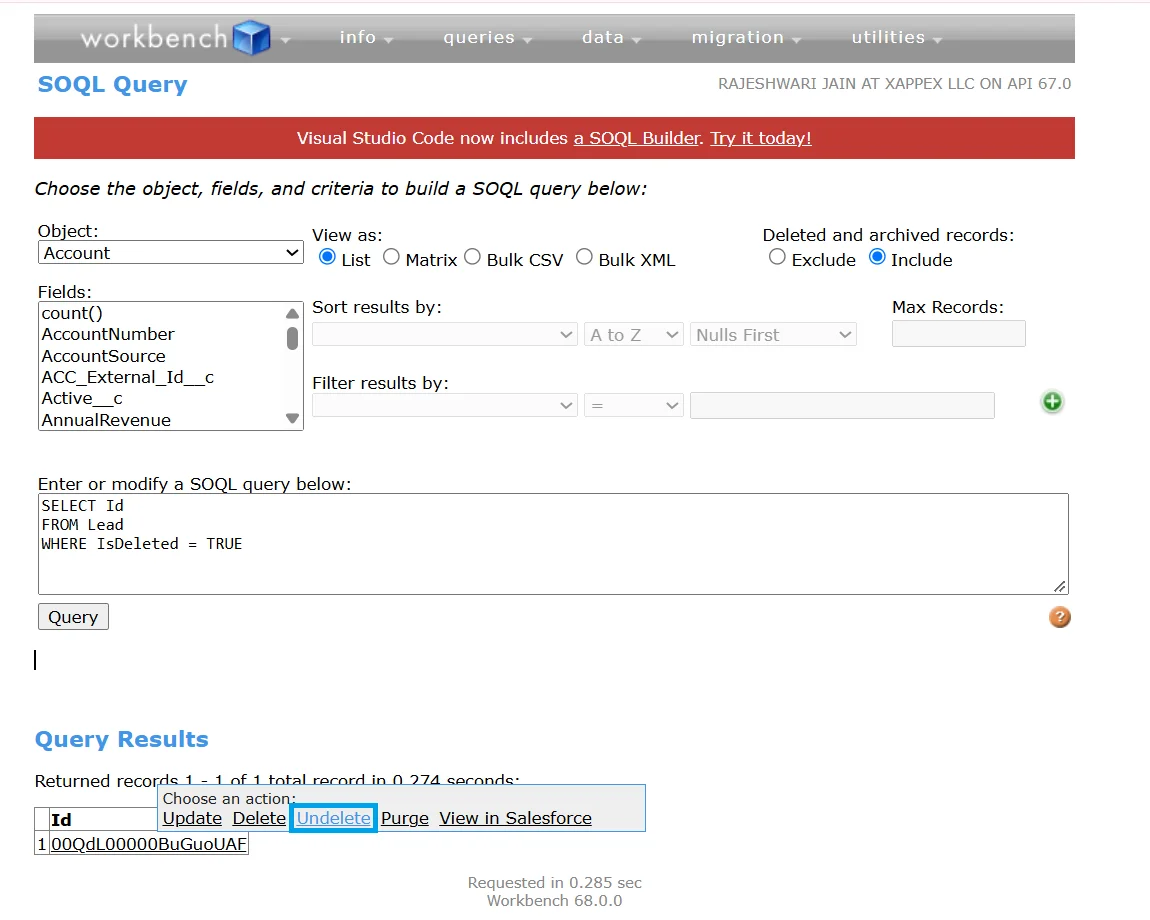The width and height of the screenshot is (1150, 920).
Task: Select count() in the Fields list
Action: (161, 313)
